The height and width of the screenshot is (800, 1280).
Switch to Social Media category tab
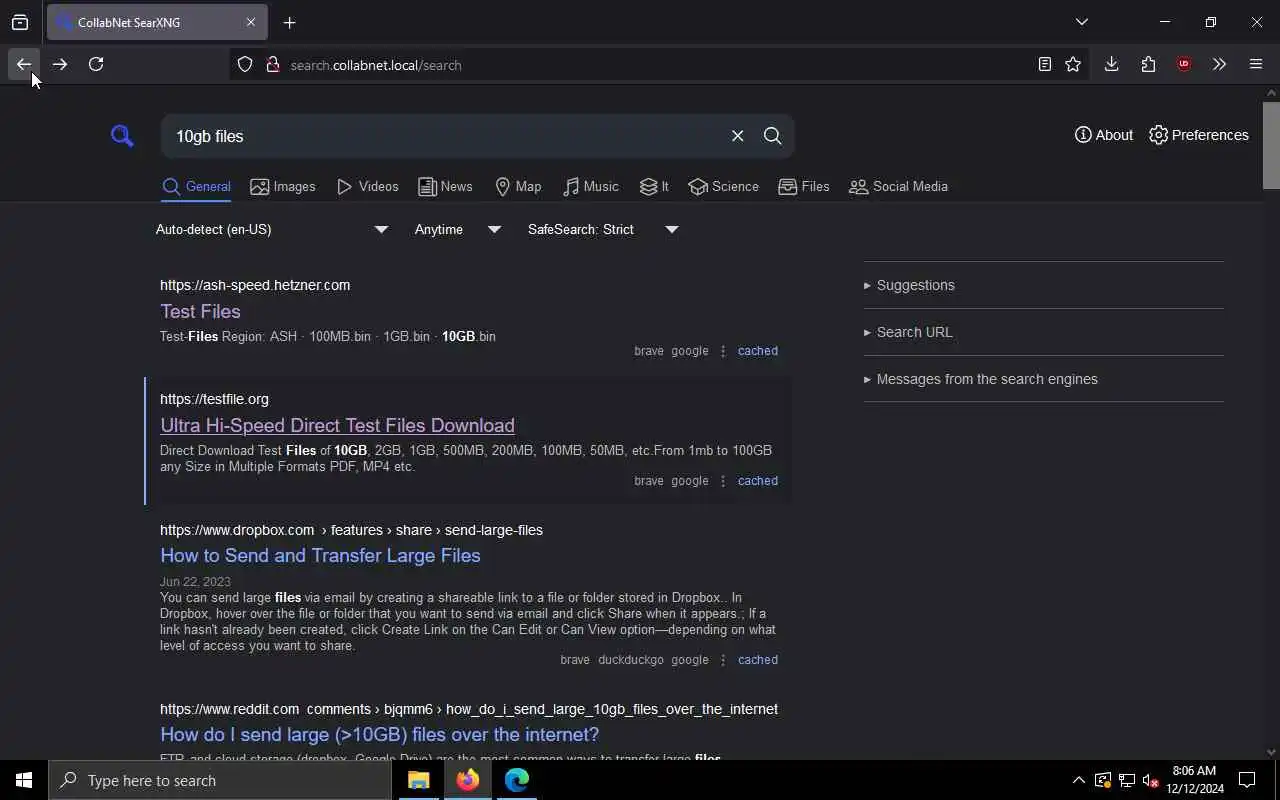[898, 187]
